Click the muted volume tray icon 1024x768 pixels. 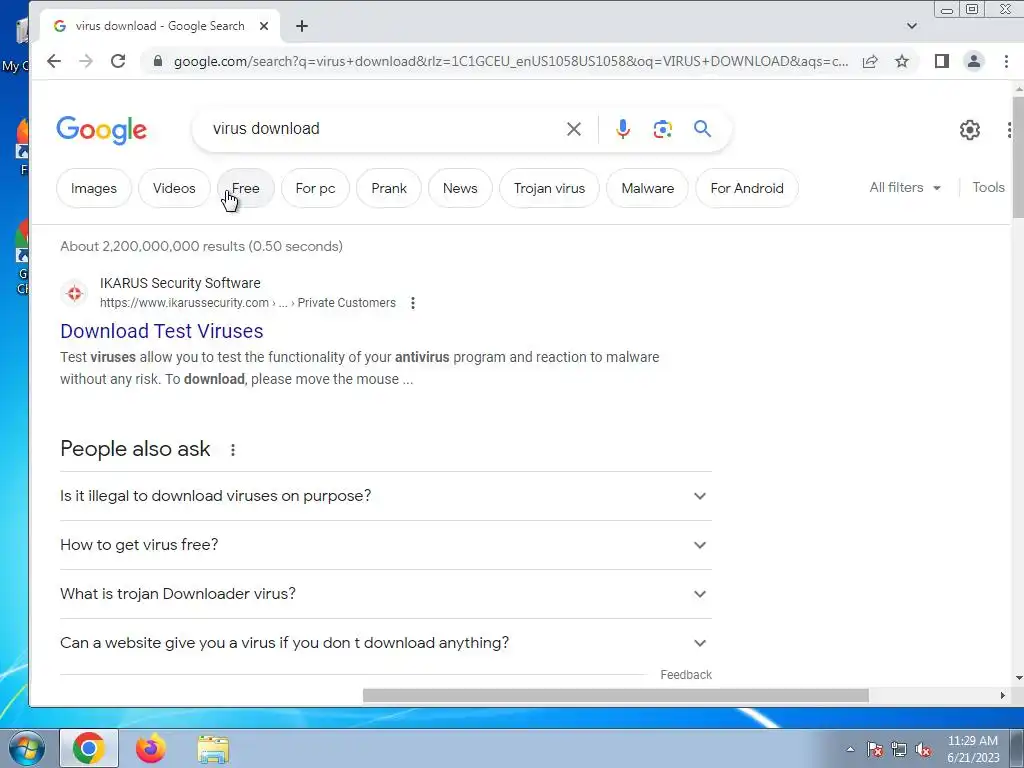pos(923,750)
